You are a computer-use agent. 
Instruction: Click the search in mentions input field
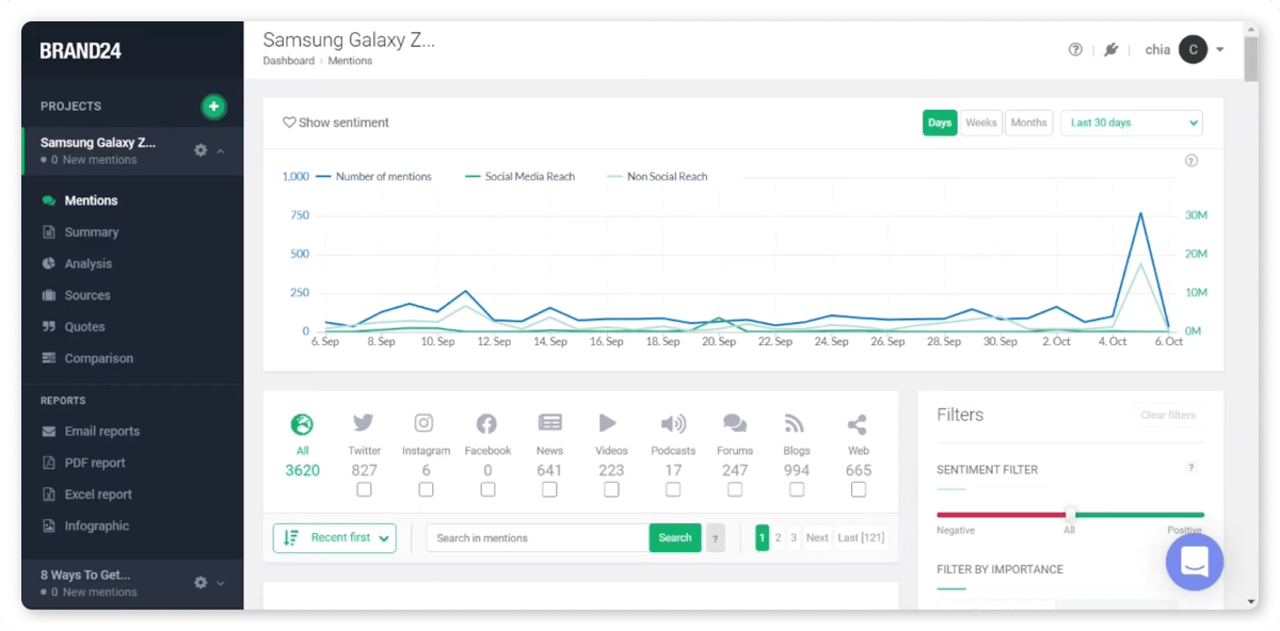537,537
